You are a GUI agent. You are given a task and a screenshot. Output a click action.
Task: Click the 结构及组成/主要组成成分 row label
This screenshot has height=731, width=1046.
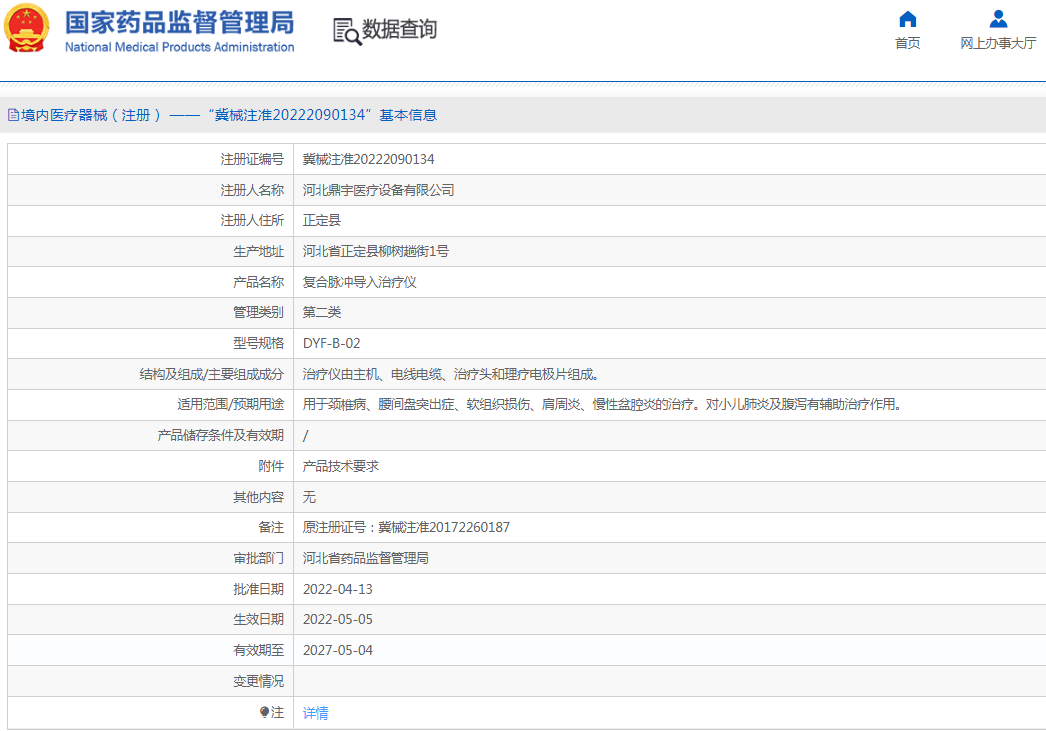point(211,374)
